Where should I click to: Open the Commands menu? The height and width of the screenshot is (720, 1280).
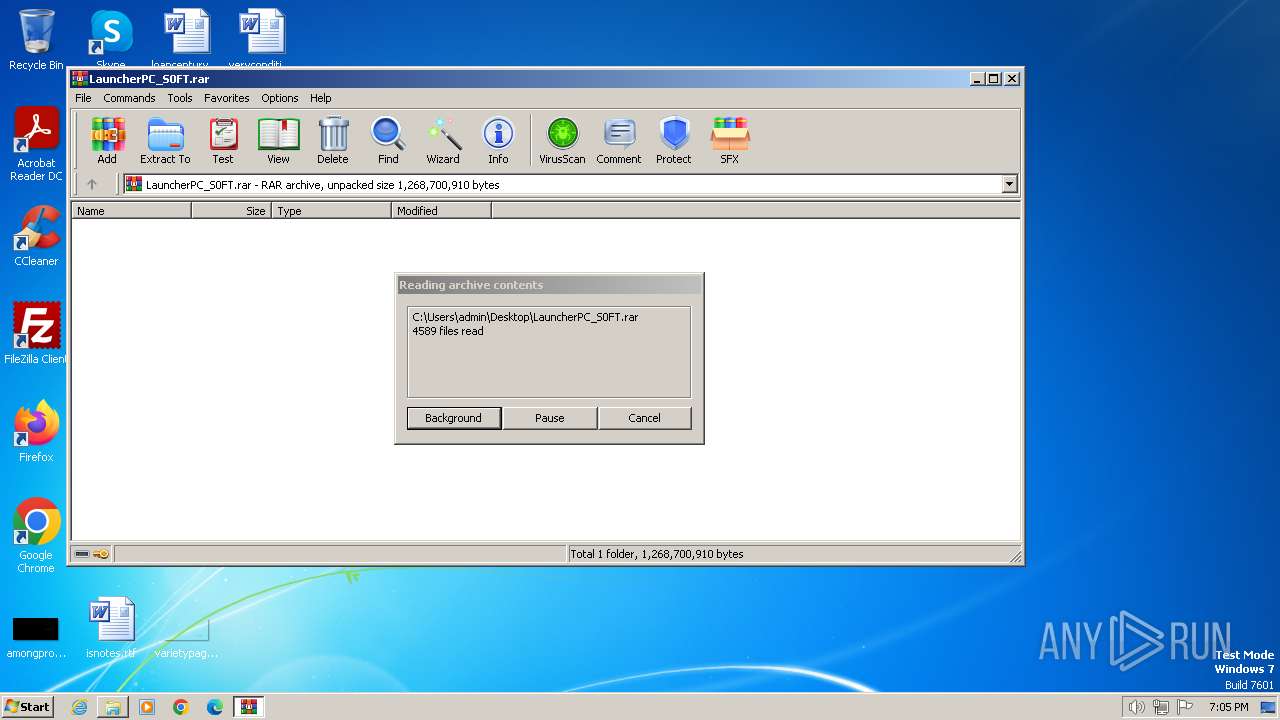click(x=129, y=98)
